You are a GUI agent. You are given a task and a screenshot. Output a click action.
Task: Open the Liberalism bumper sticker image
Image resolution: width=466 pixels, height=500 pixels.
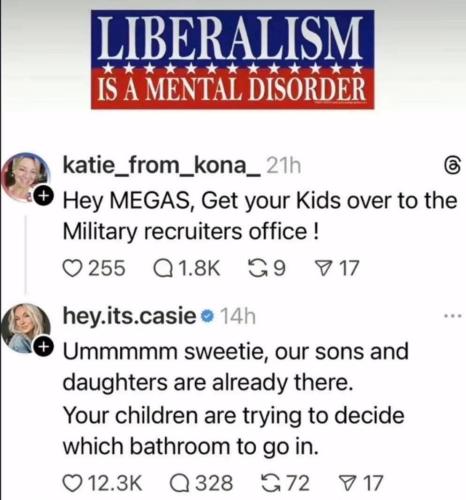(233, 59)
